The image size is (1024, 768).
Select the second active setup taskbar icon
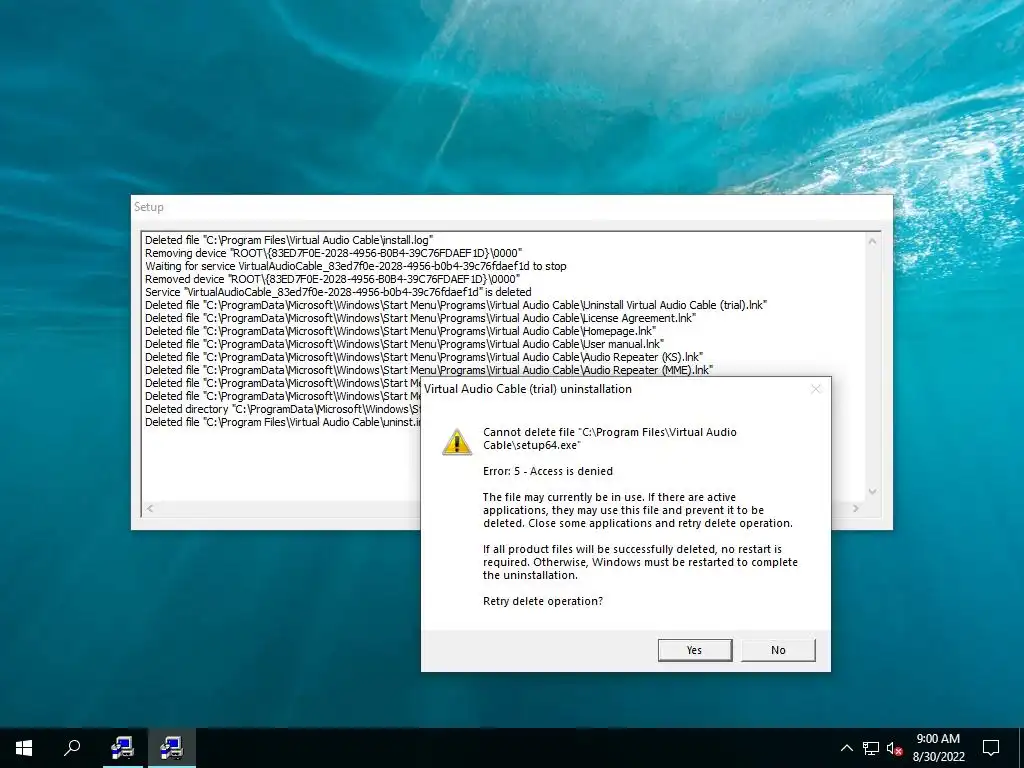(x=171, y=748)
